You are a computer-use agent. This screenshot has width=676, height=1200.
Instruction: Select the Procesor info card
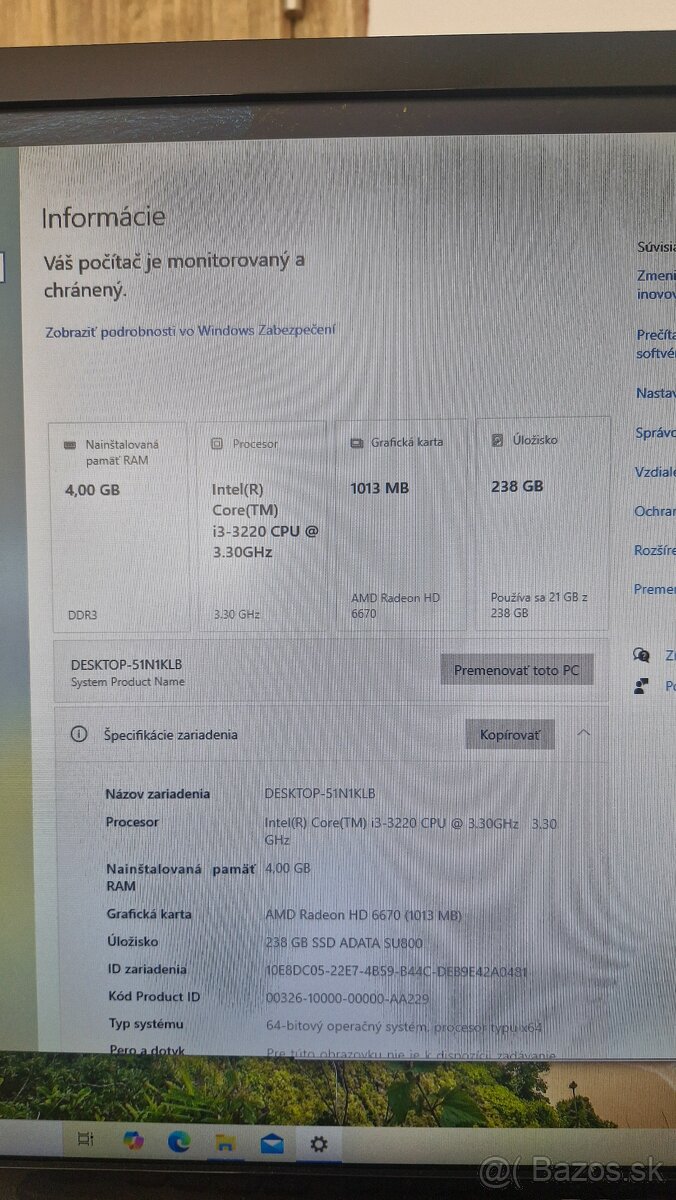pyautogui.click(x=260, y=528)
